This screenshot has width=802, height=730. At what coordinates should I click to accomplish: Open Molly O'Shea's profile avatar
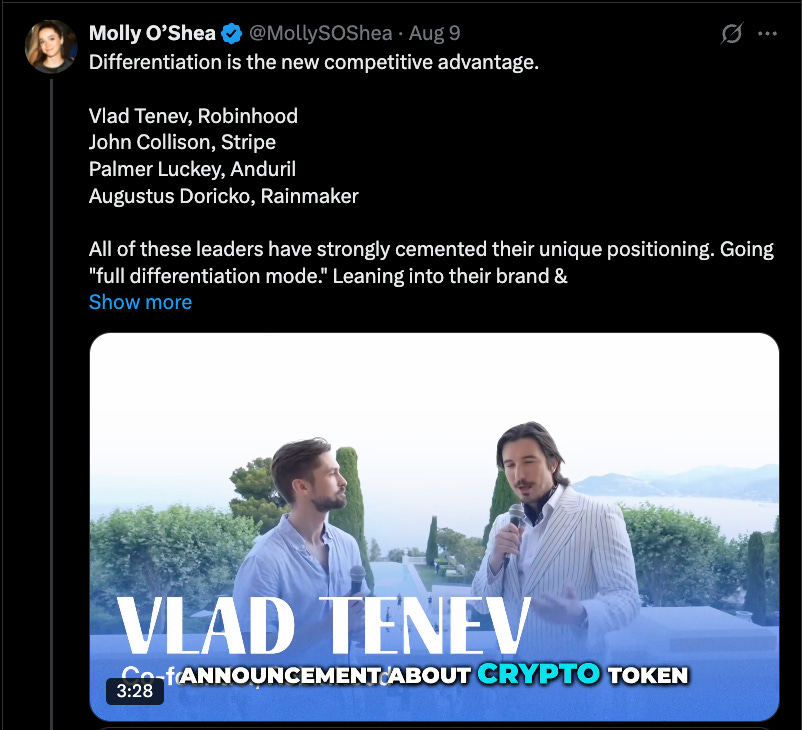[51, 47]
